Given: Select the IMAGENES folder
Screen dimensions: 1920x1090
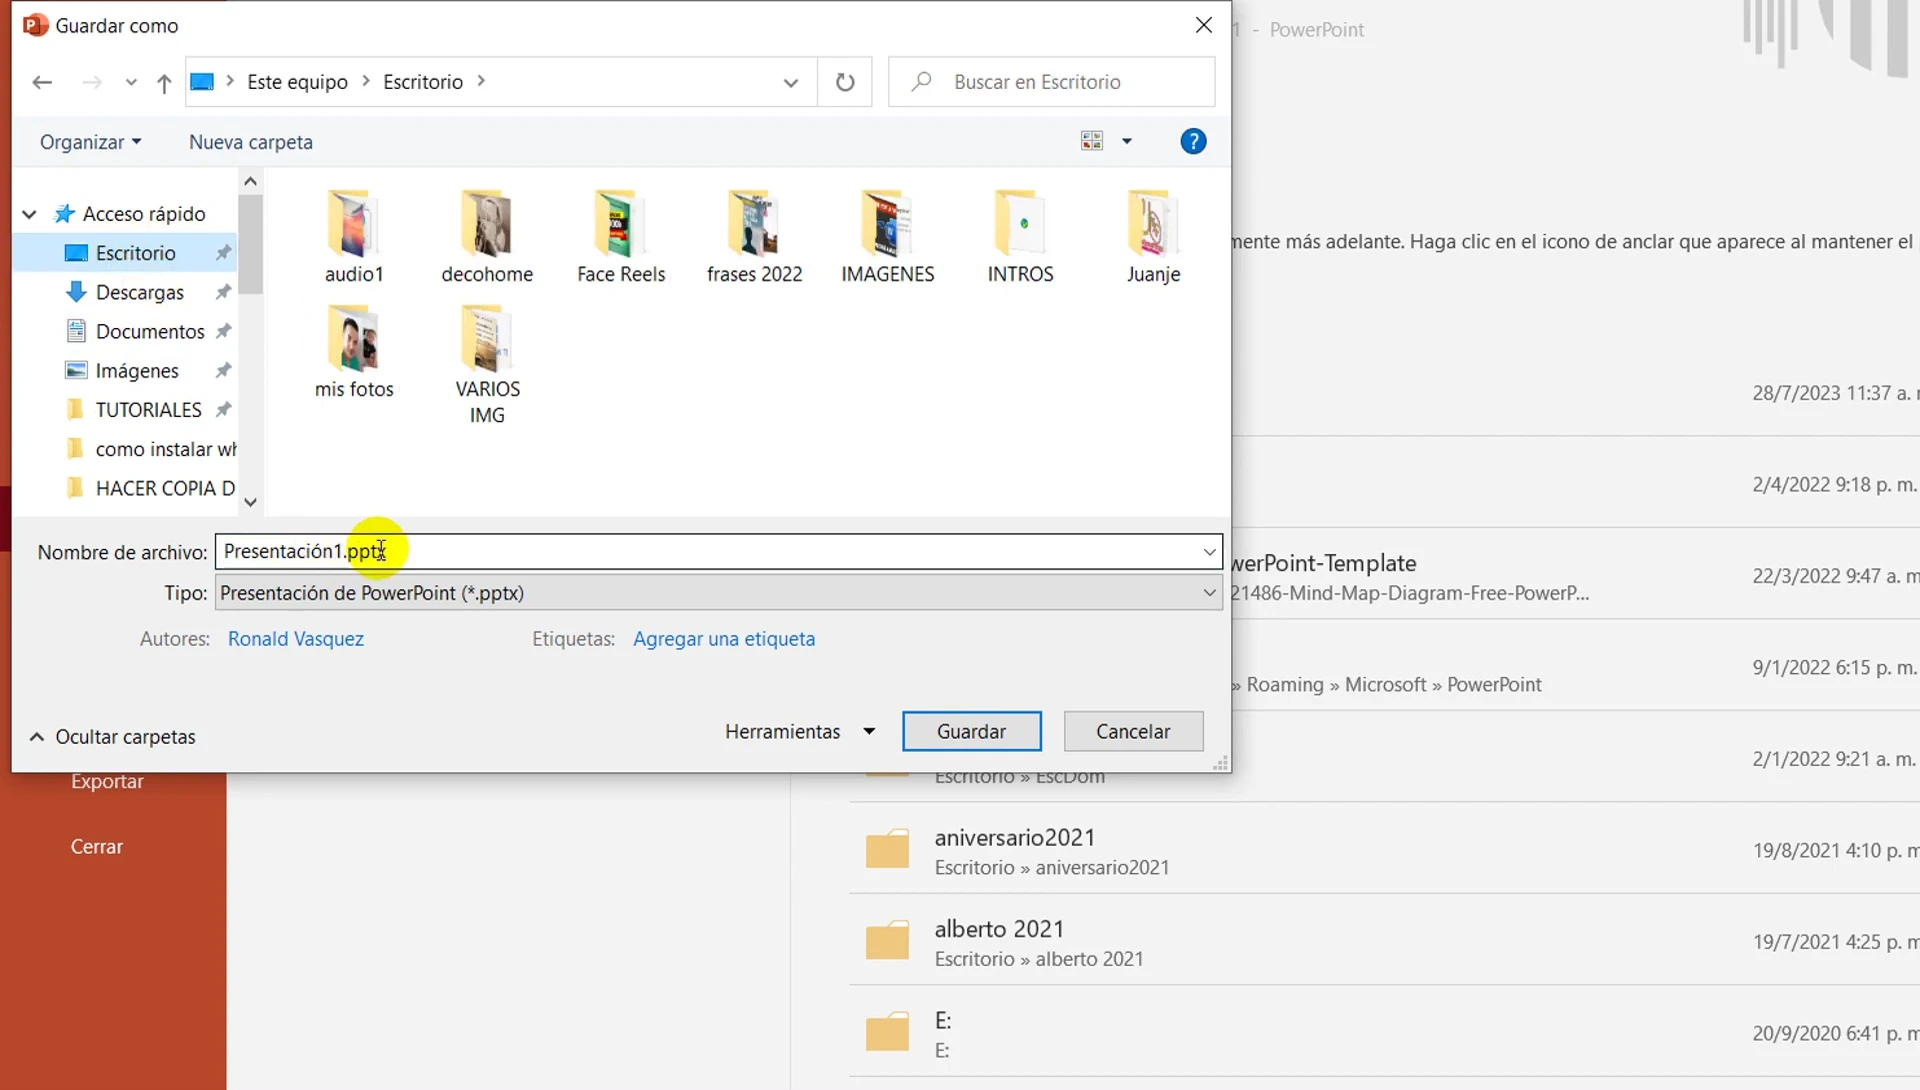Looking at the screenshot, I should coord(887,237).
